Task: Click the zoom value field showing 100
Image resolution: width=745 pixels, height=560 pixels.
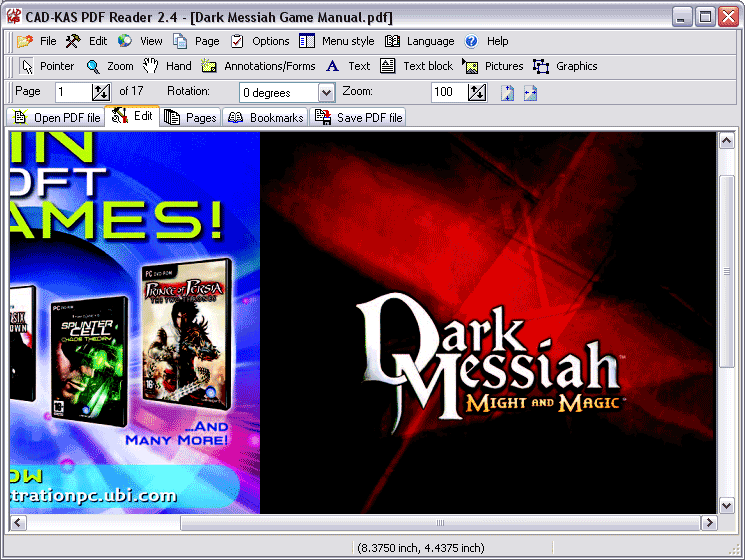Action: [x=449, y=92]
